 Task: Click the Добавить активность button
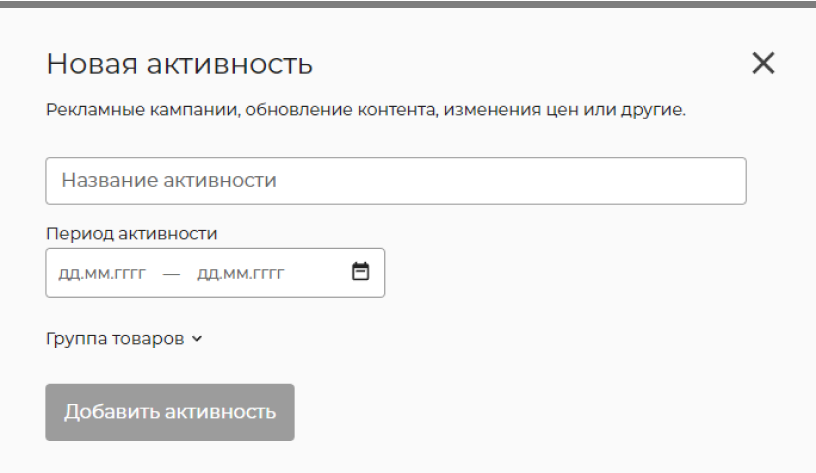tap(170, 412)
